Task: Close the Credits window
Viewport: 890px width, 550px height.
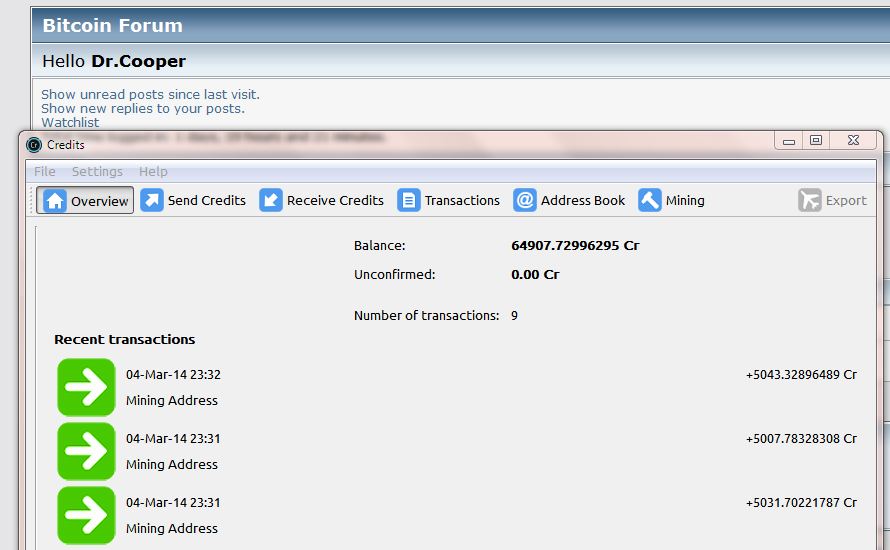Action: (x=854, y=140)
